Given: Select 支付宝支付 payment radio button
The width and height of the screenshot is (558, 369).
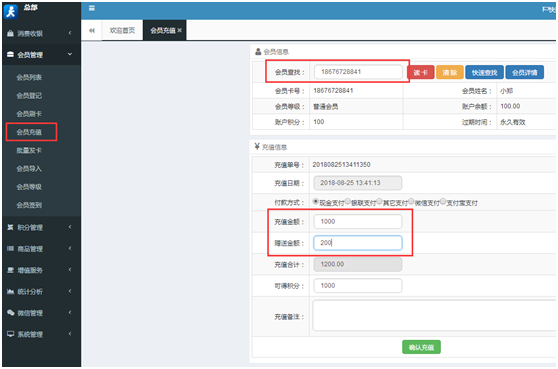Looking at the screenshot, I should 443,201.
